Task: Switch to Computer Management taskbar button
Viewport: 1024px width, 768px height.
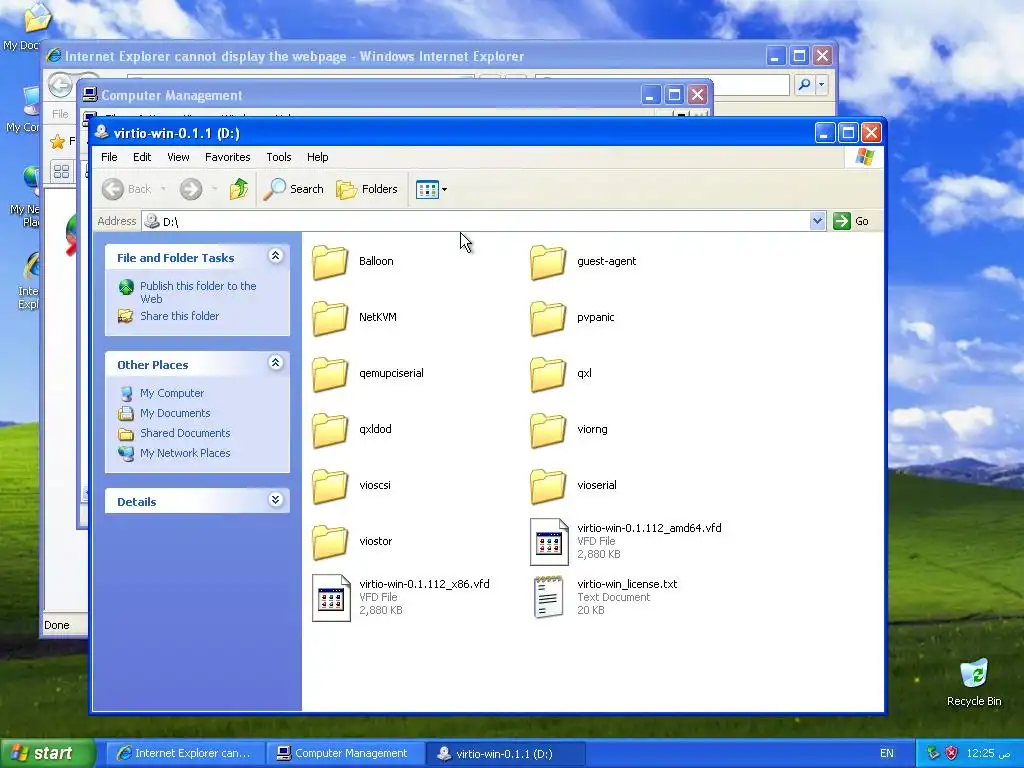Action: (345, 754)
